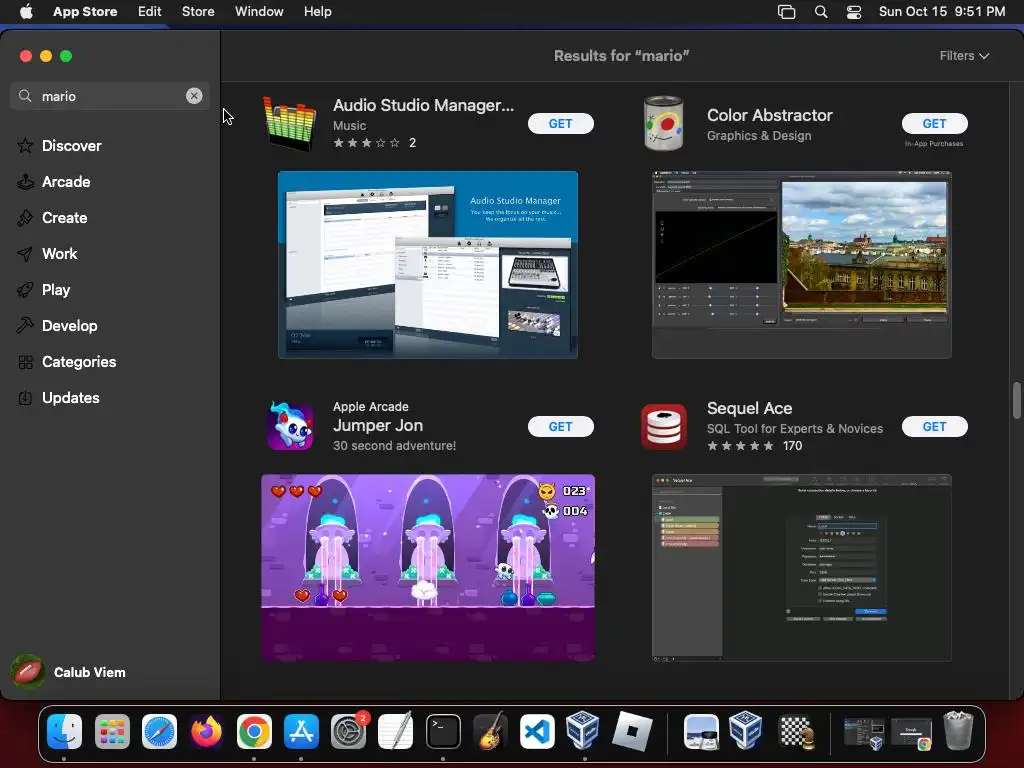Viewport: 1024px width, 768px height.
Task: Open Control Center in the menu bar
Action: click(x=854, y=12)
